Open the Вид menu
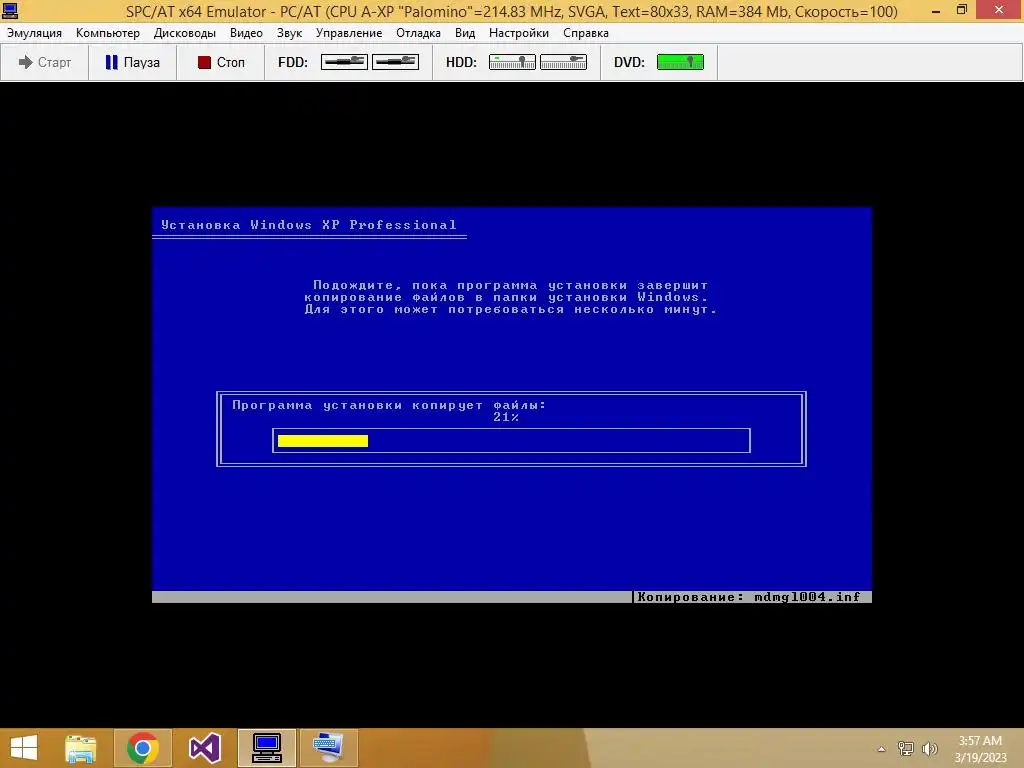The width and height of the screenshot is (1024, 768). tap(465, 33)
